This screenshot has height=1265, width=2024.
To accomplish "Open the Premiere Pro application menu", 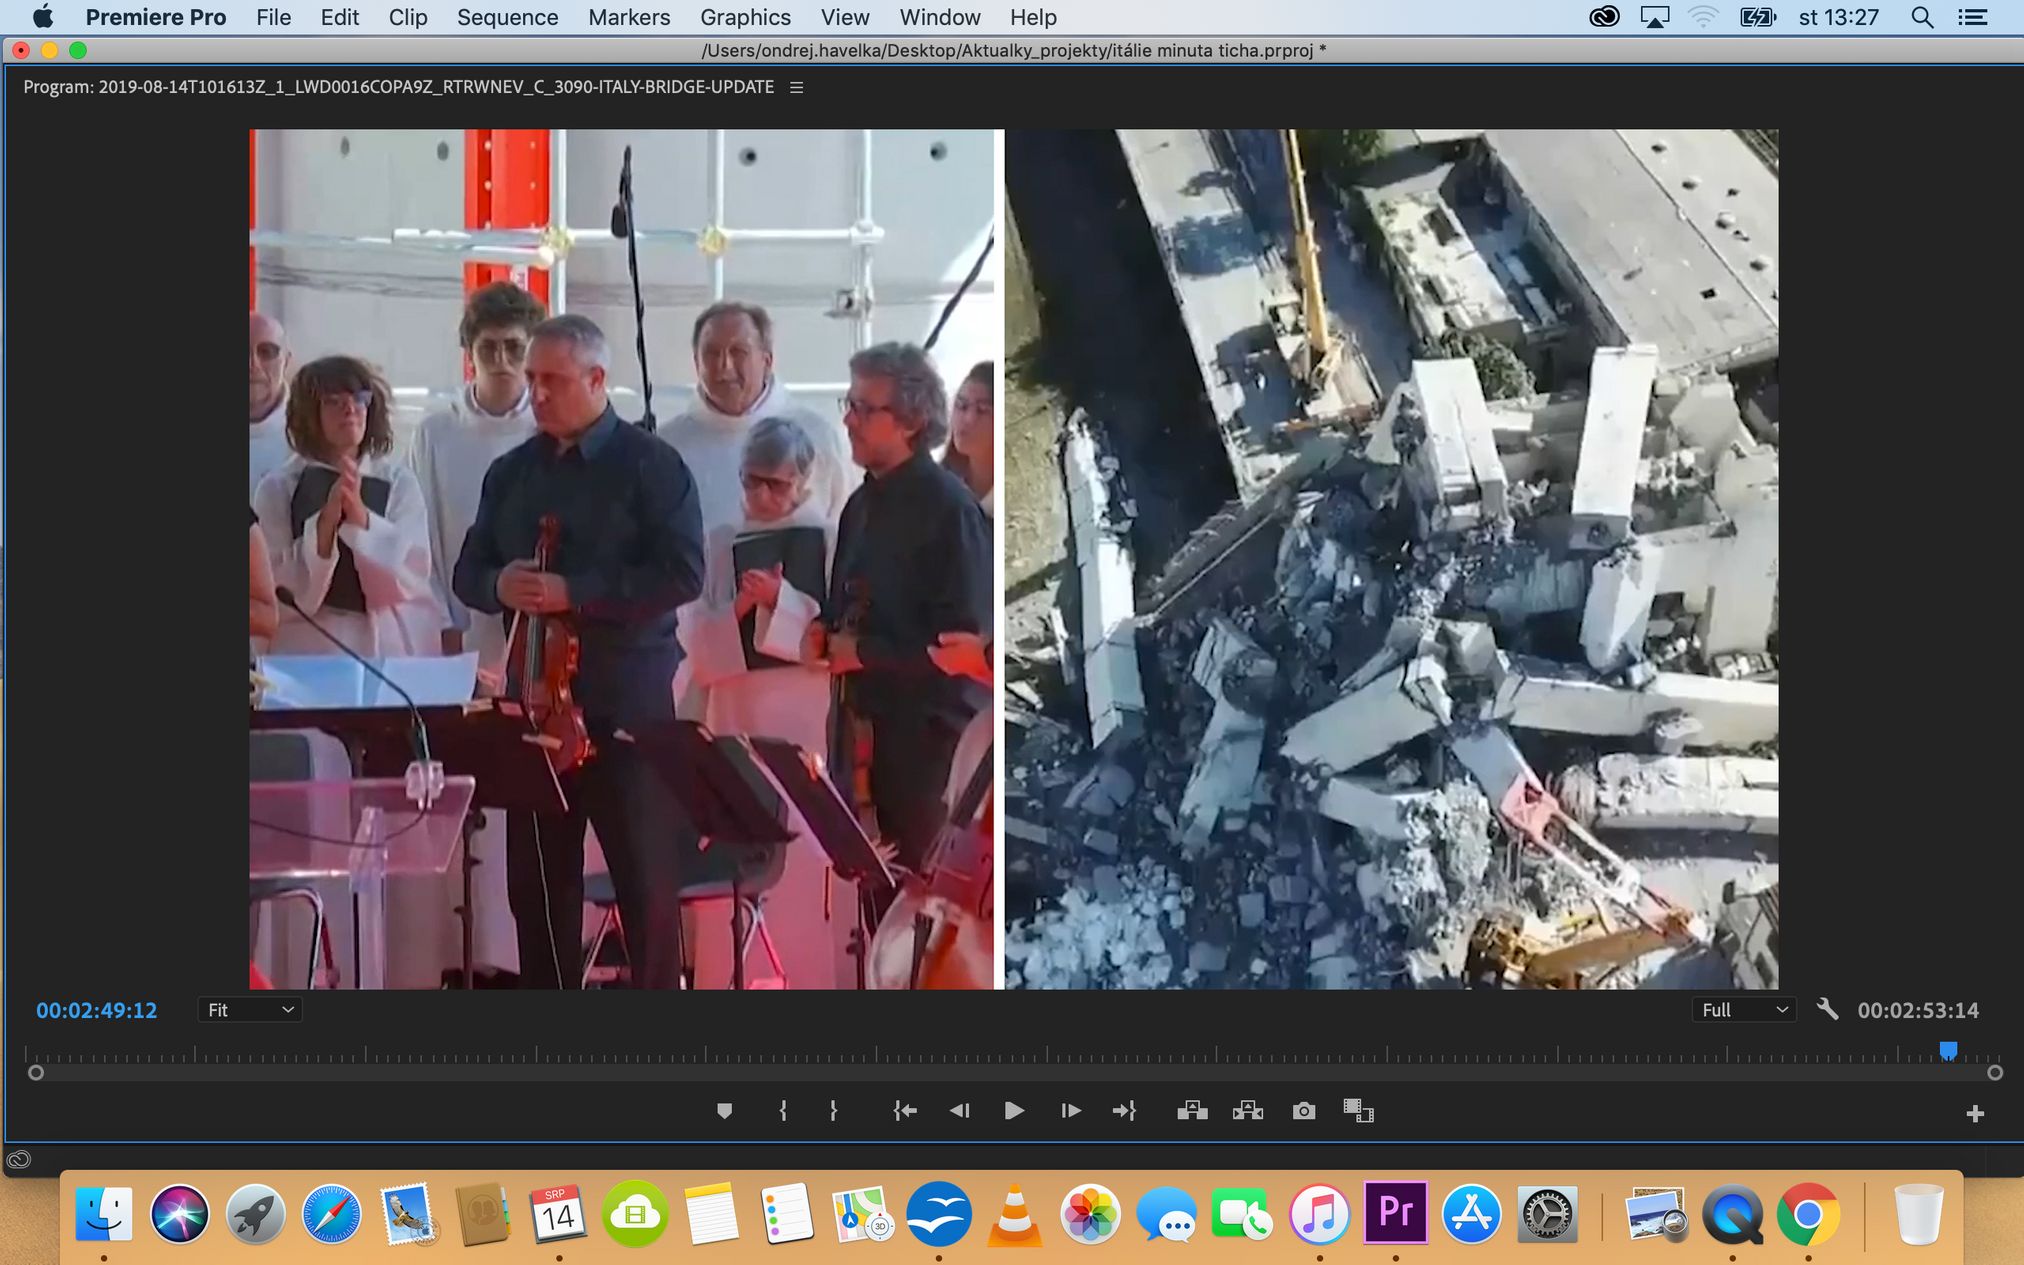I will [156, 17].
